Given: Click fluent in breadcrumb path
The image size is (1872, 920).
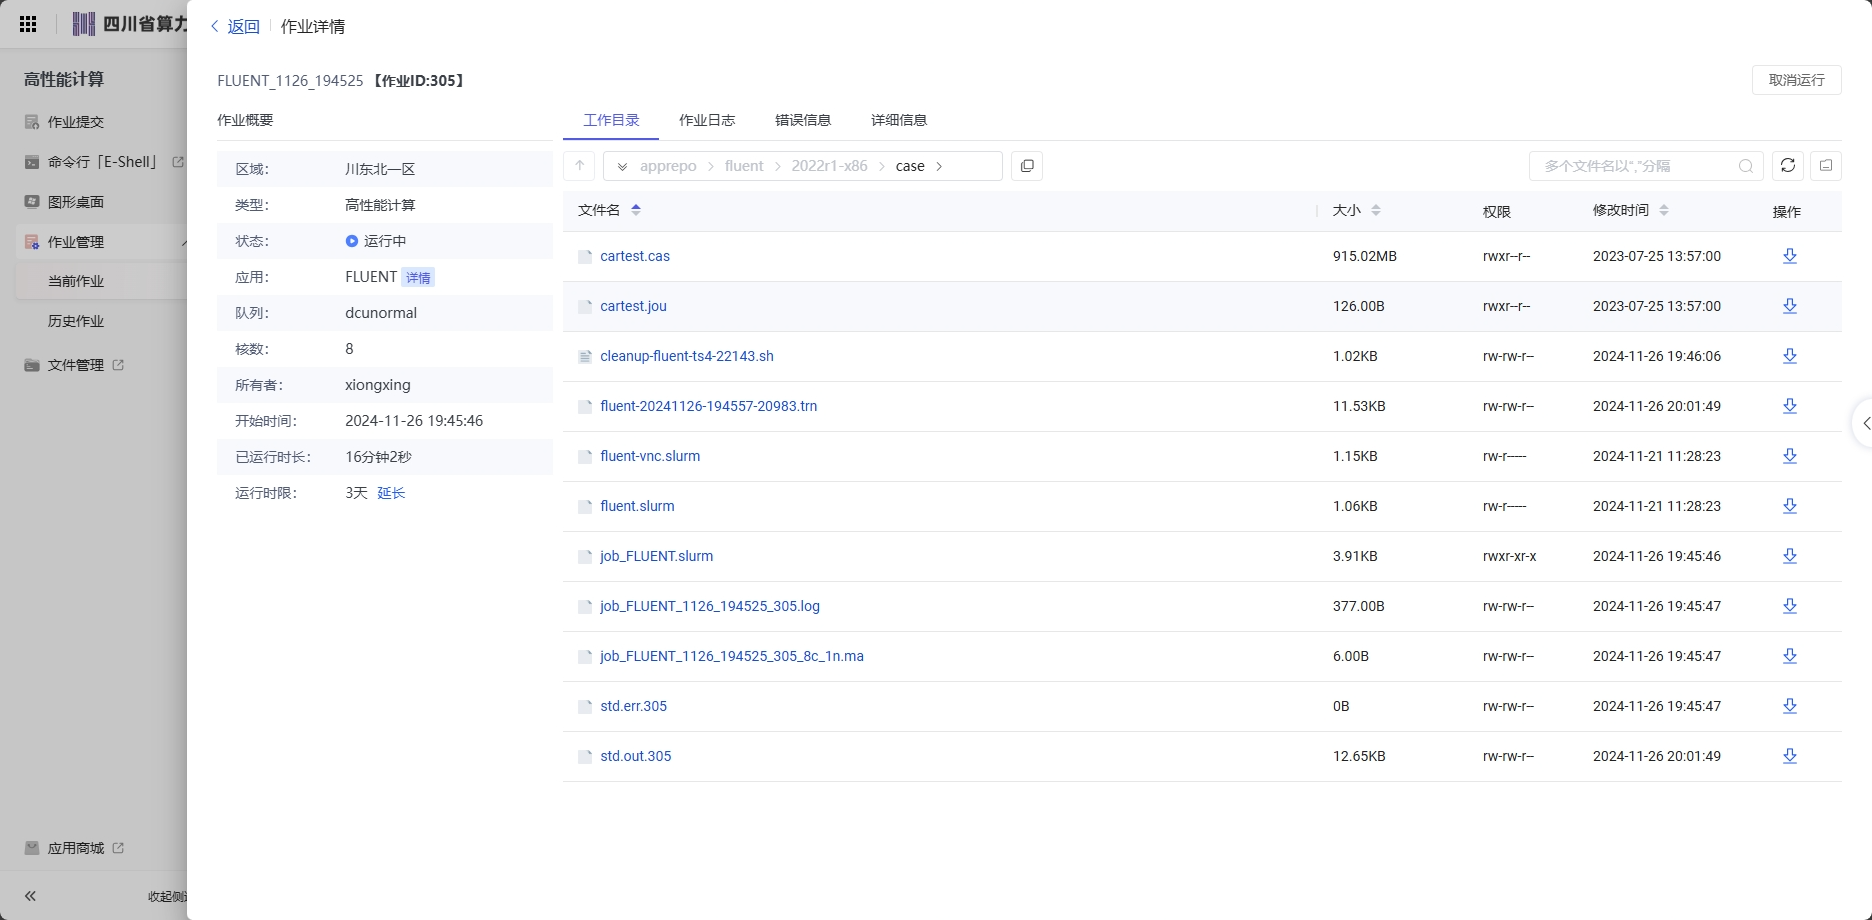Looking at the screenshot, I should point(744,166).
